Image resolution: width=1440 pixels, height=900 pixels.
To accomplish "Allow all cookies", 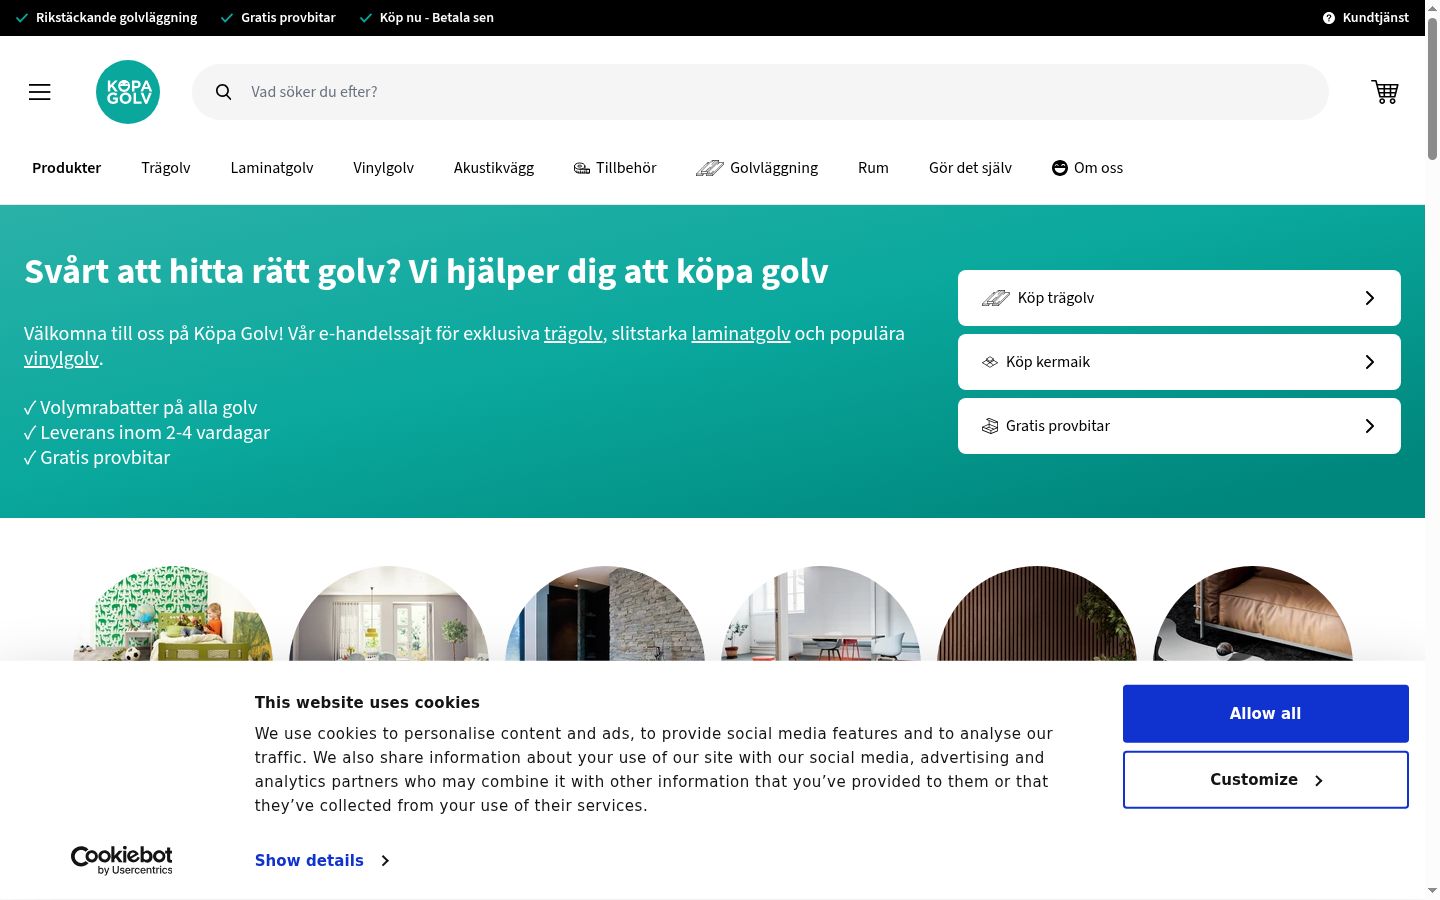I will (1266, 714).
